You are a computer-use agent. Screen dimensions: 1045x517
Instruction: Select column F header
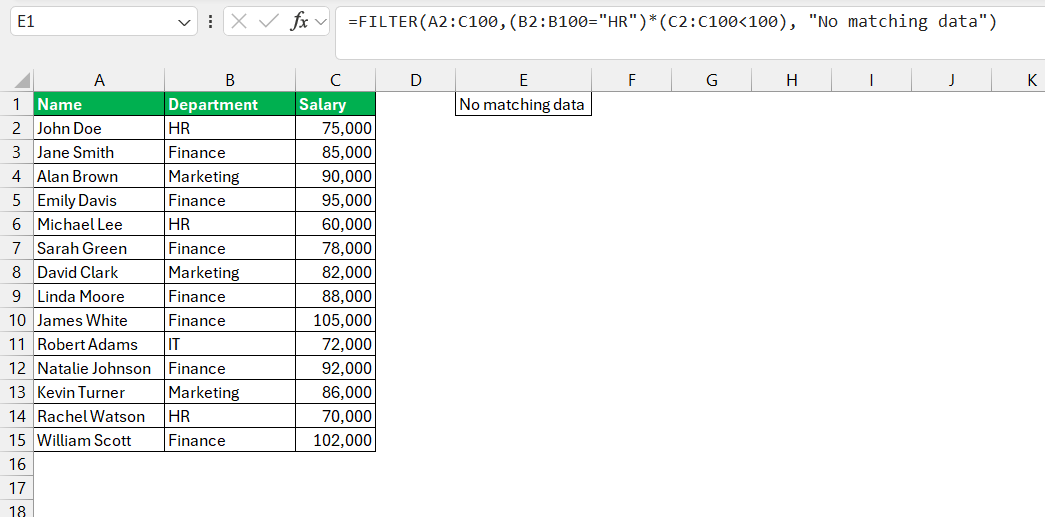coord(631,81)
